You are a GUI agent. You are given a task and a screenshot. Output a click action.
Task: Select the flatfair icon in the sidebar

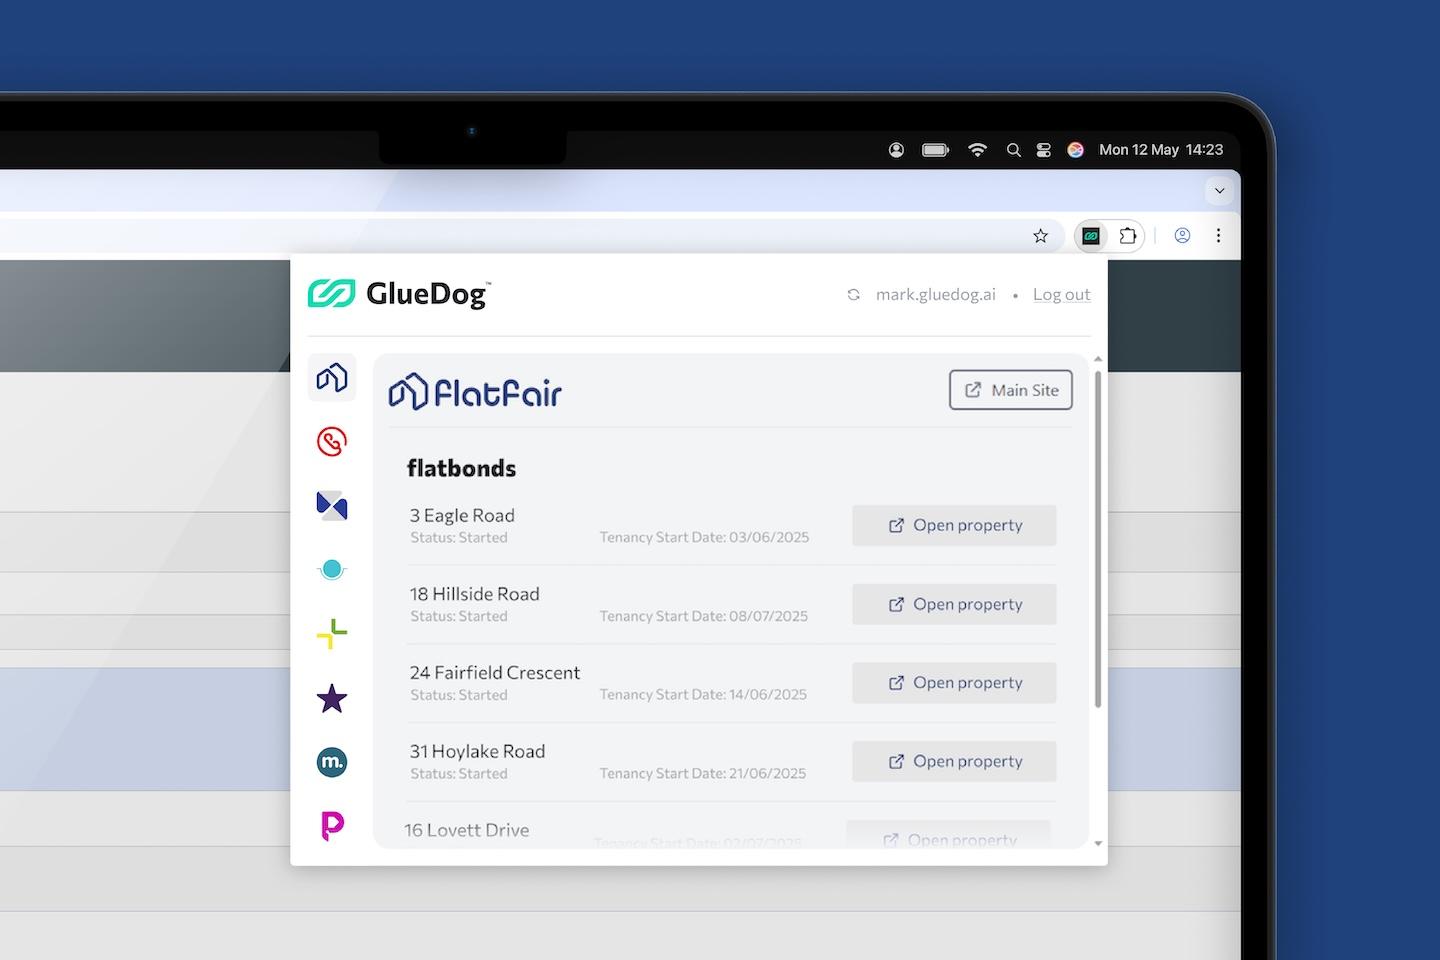coord(331,377)
